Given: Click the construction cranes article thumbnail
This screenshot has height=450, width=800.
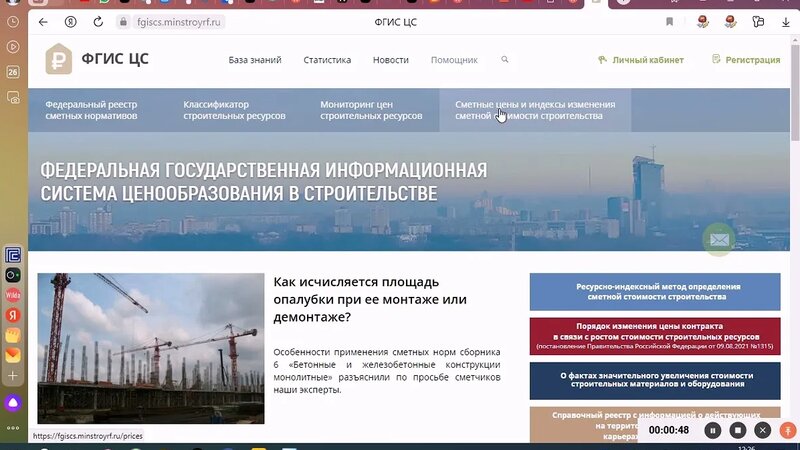Looking at the screenshot, I should (151, 348).
